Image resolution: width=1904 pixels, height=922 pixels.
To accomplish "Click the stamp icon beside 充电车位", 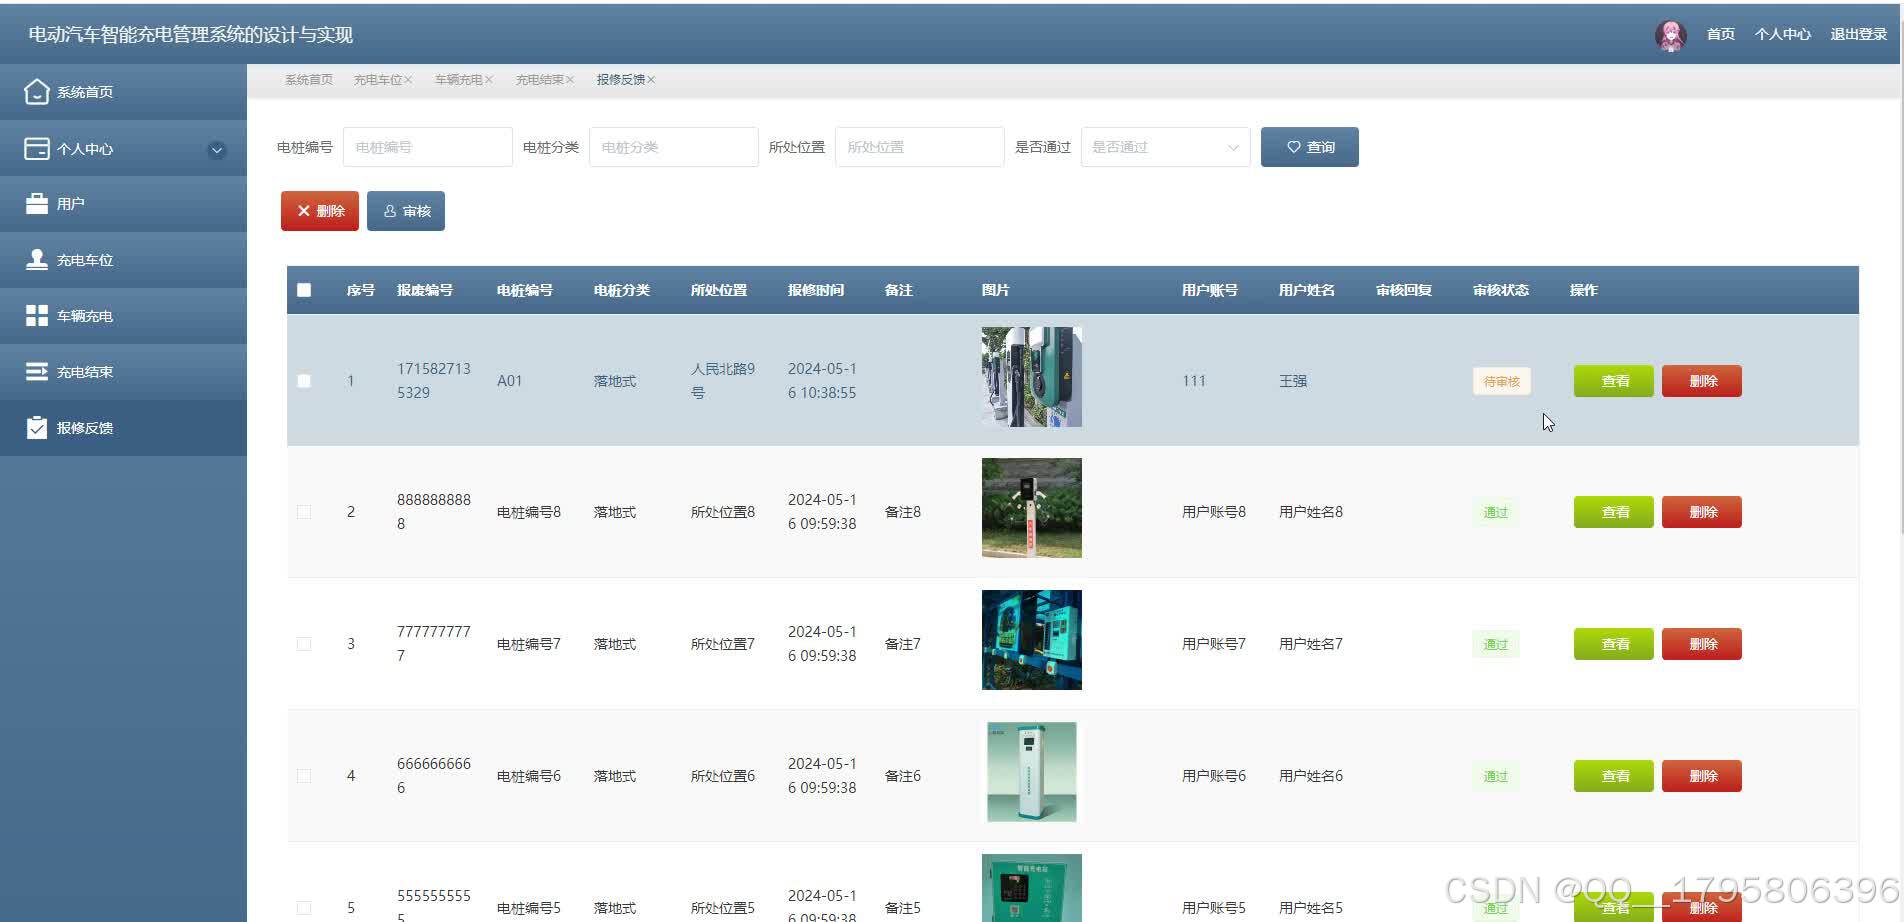I will [37, 260].
